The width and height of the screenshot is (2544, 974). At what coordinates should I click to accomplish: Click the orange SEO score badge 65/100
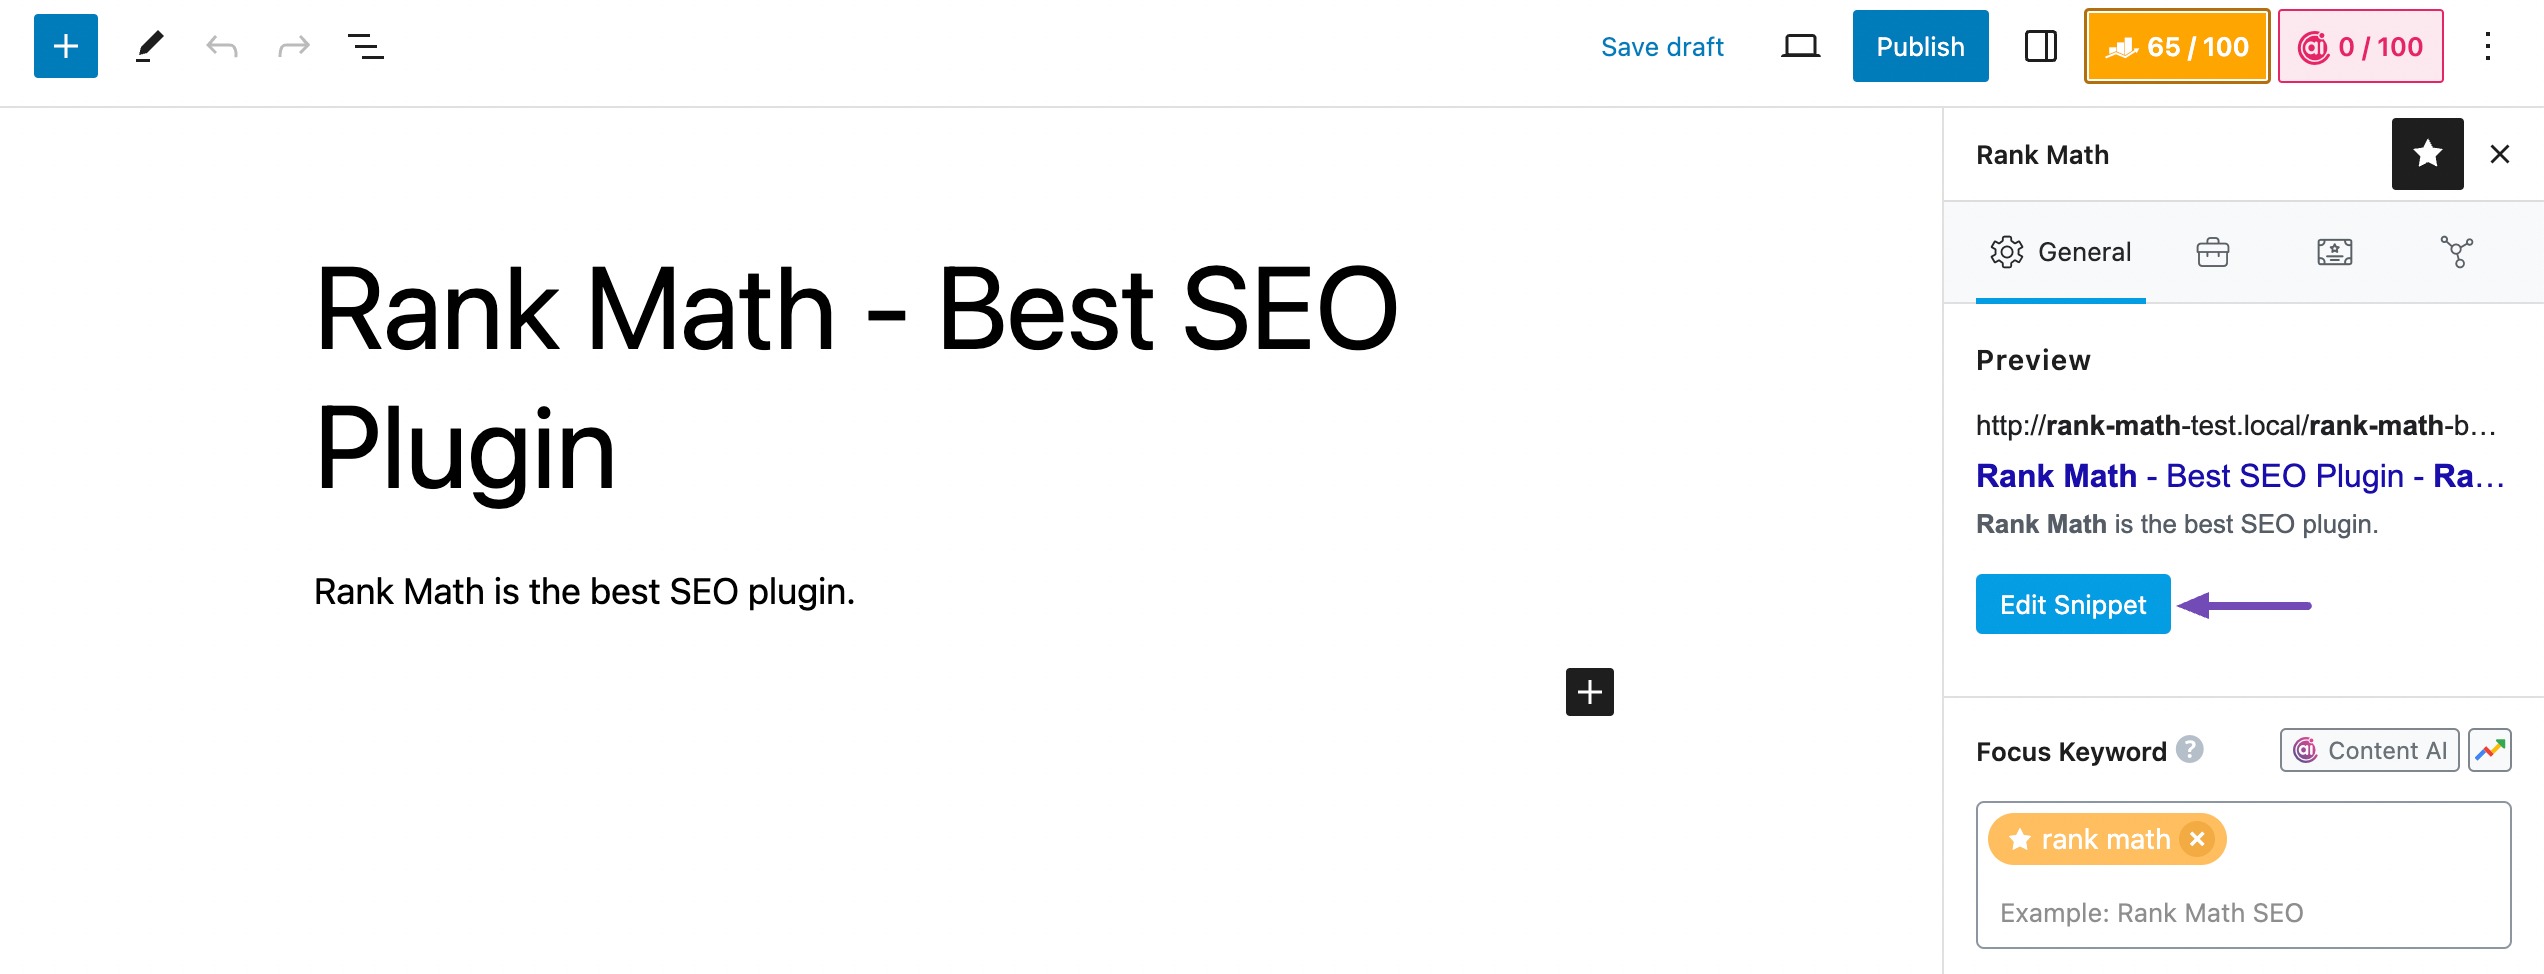[2176, 46]
